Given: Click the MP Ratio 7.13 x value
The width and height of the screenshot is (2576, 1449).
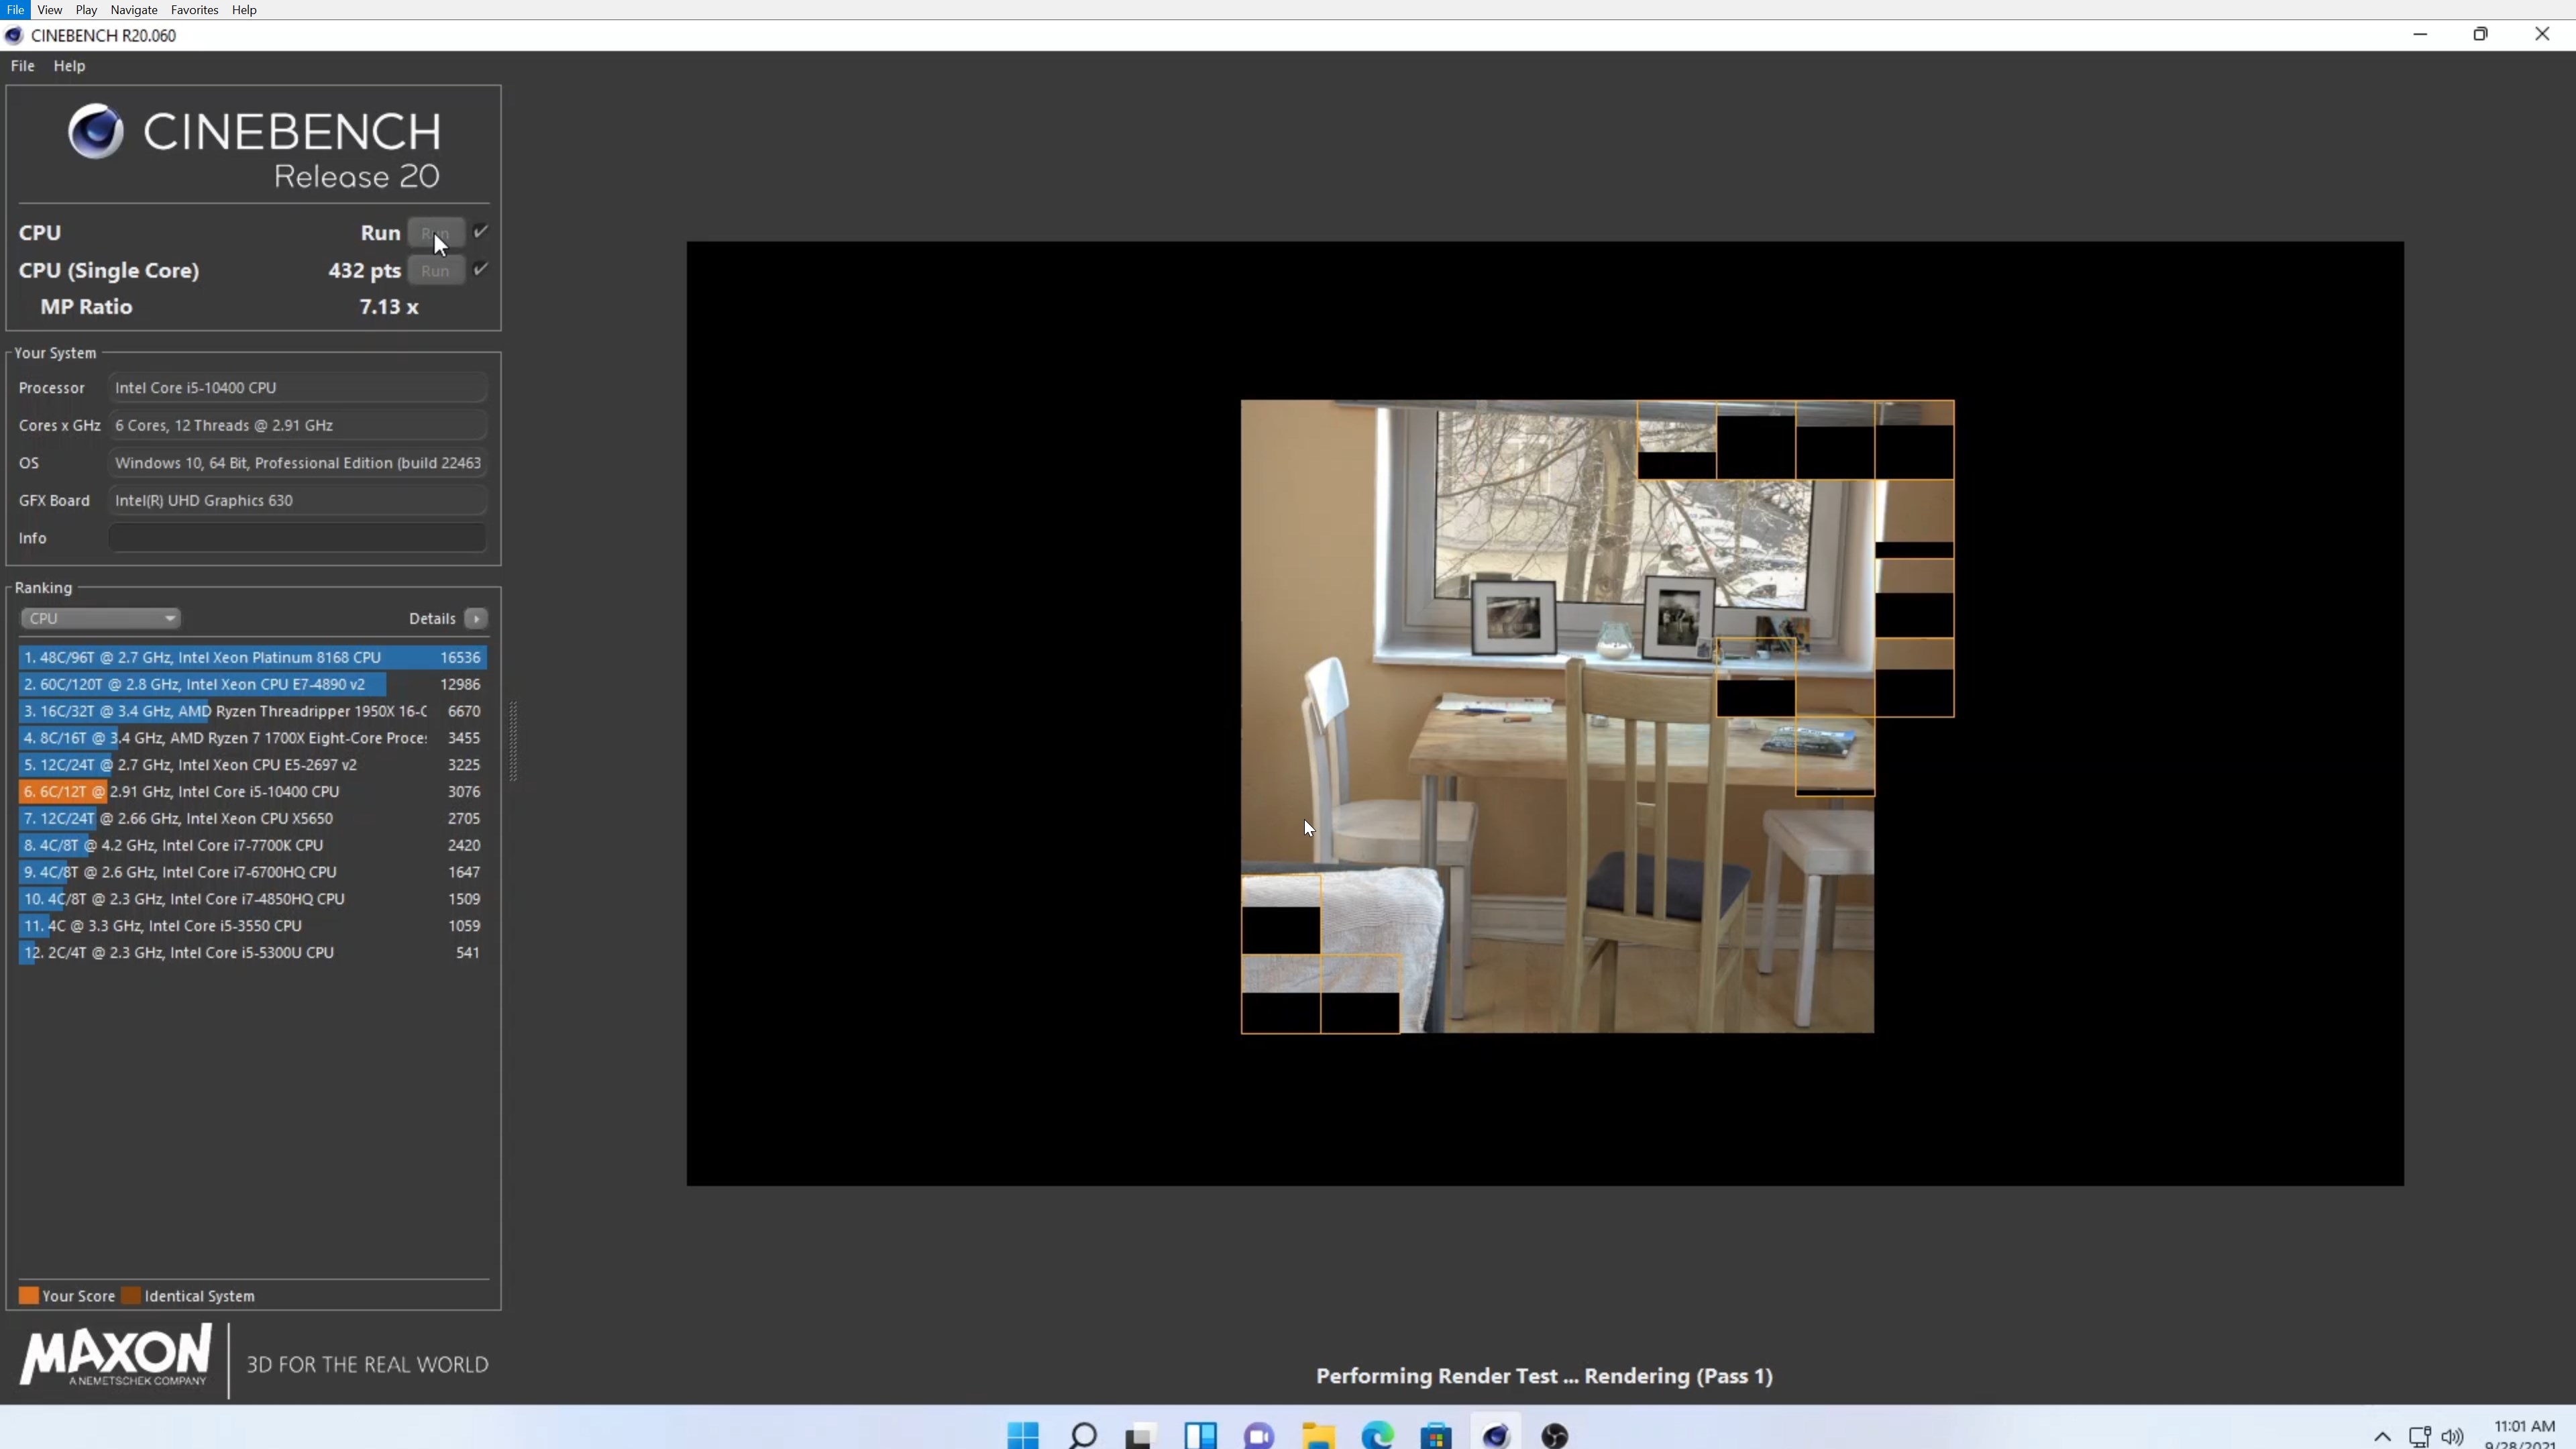Looking at the screenshot, I should [389, 307].
